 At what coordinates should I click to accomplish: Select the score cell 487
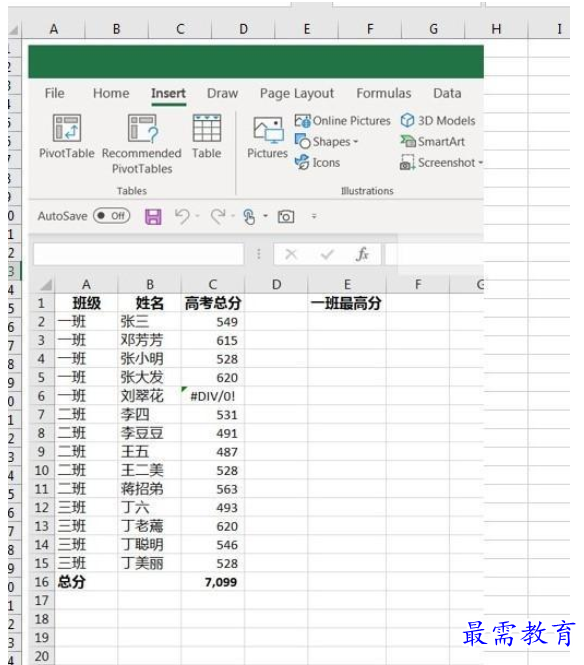tap(213, 452)
